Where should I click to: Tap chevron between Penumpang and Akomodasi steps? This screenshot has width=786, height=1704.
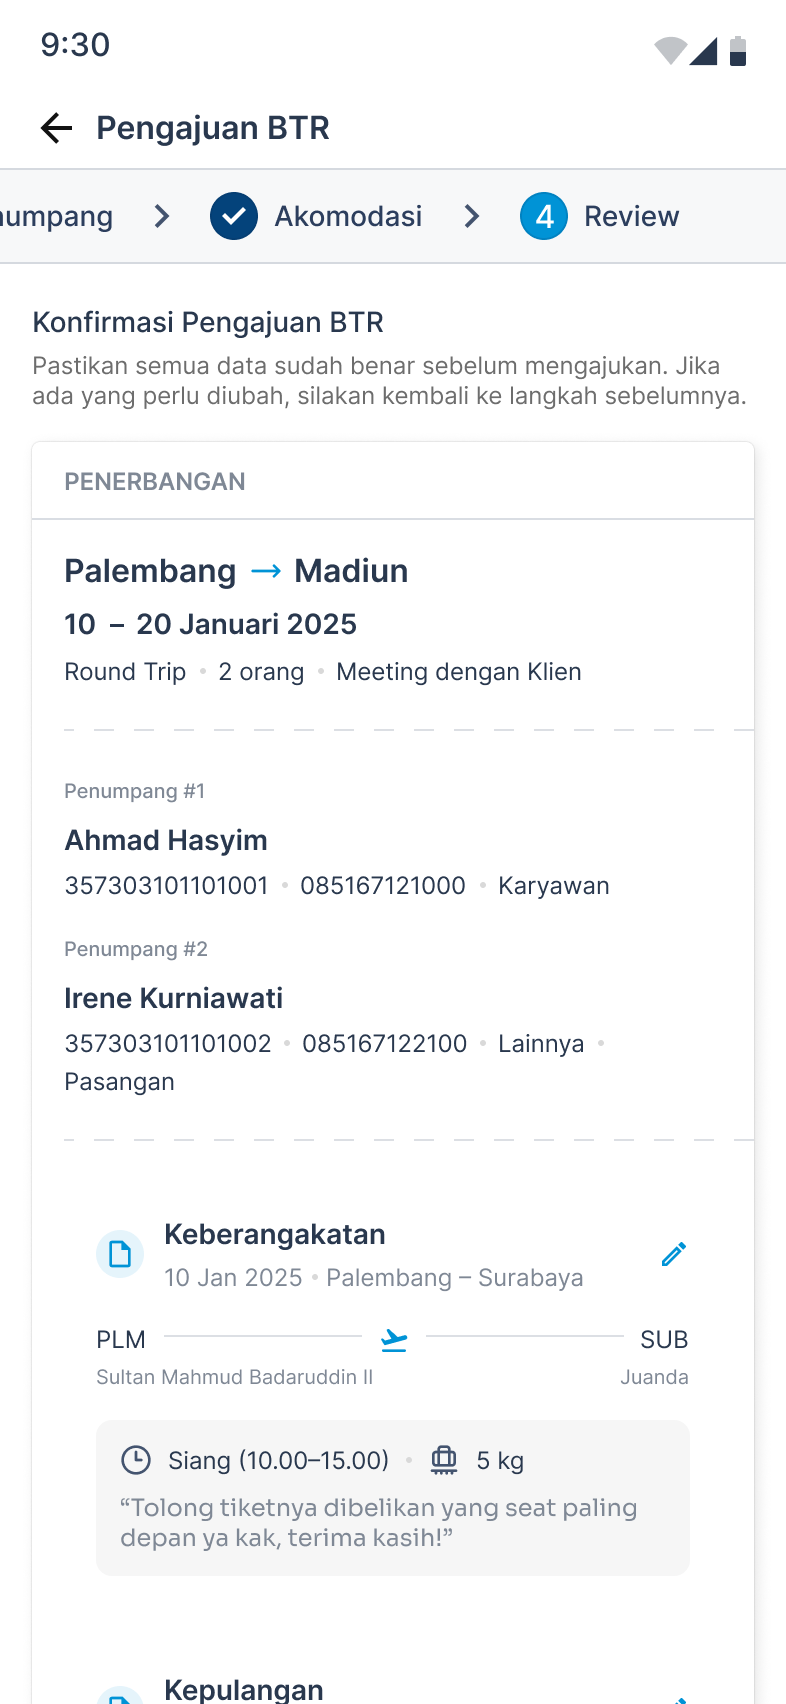click(x=162, y=216)
